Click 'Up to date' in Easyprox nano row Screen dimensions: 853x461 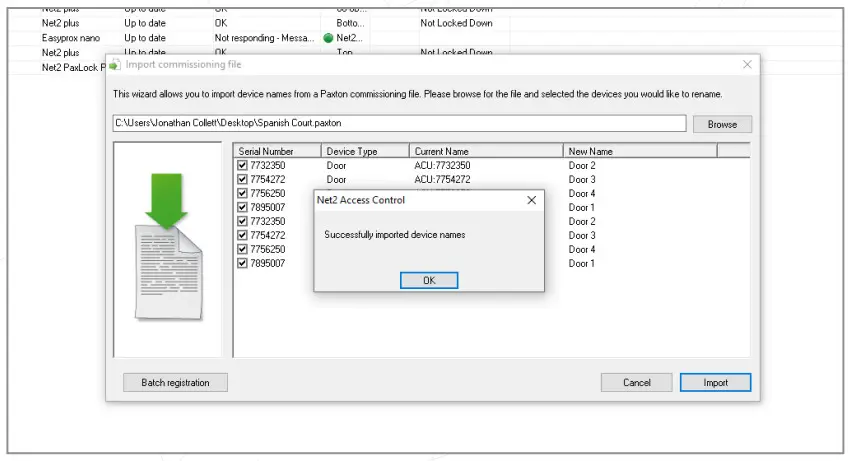145,38
